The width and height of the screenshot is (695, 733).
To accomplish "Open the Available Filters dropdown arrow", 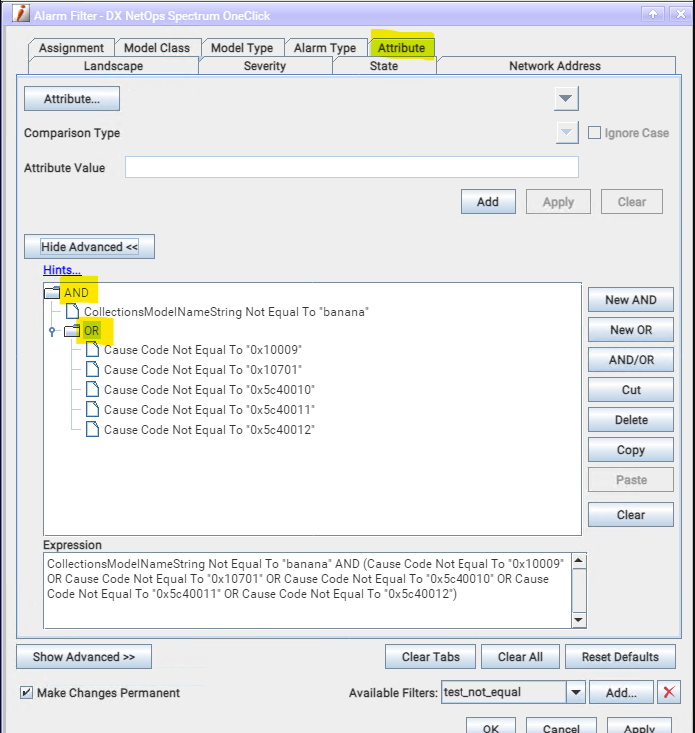I will coord(576,692).
